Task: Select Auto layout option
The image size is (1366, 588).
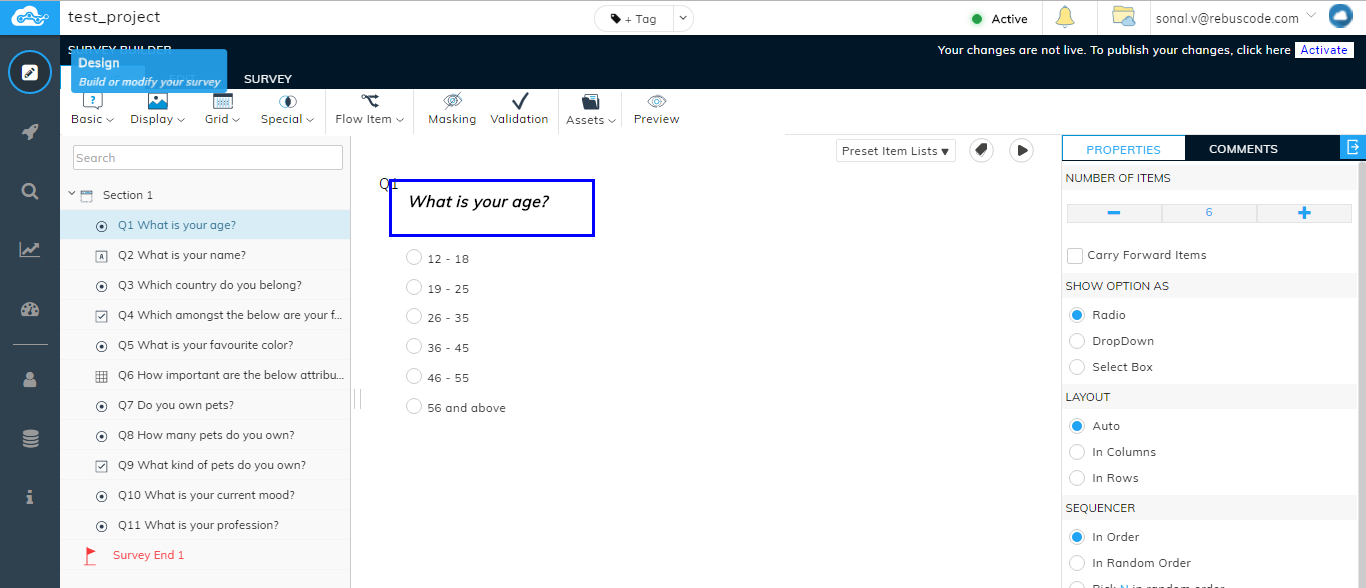Action: coord(1077,426)
